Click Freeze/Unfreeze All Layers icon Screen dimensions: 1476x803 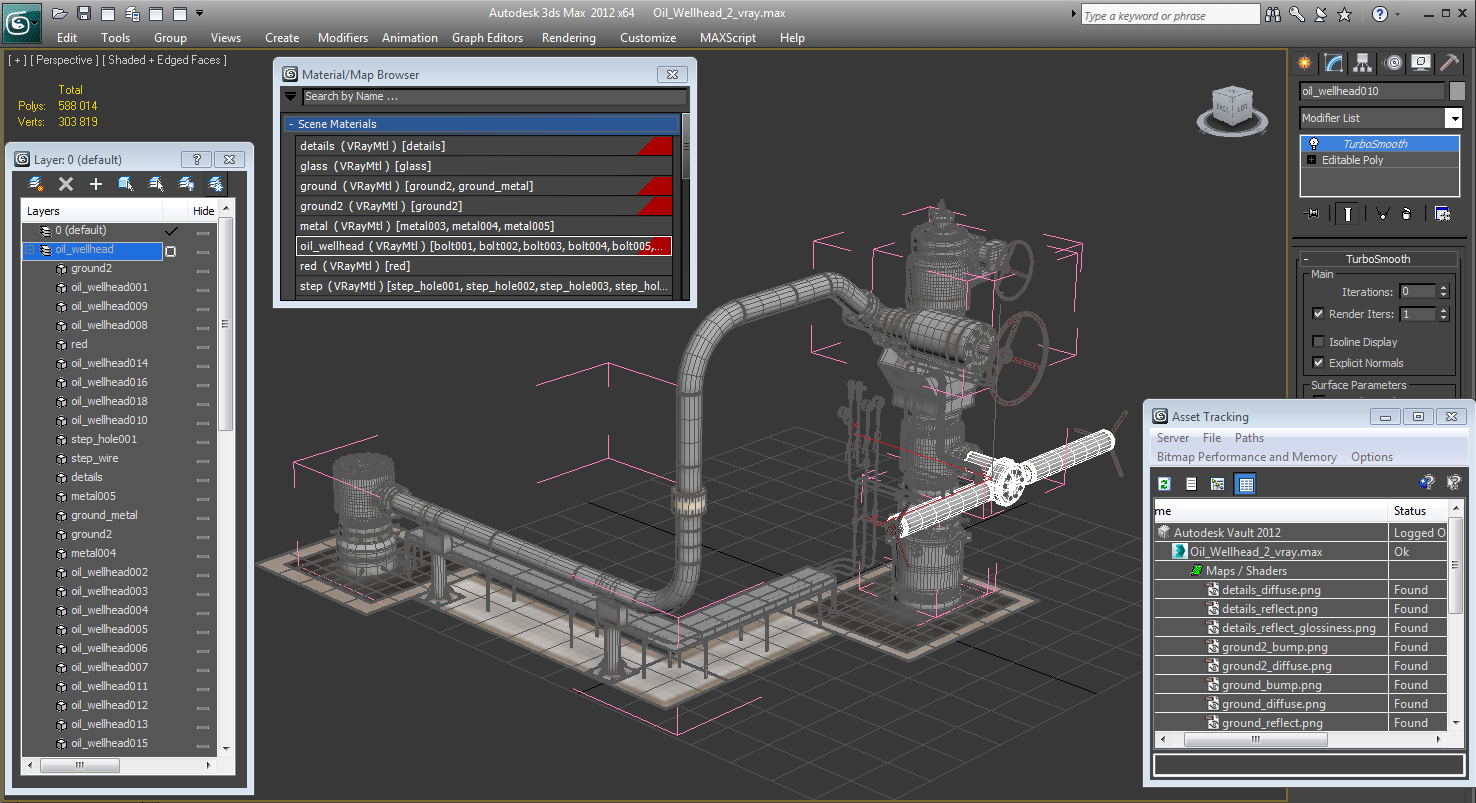[x=215, y=184]
